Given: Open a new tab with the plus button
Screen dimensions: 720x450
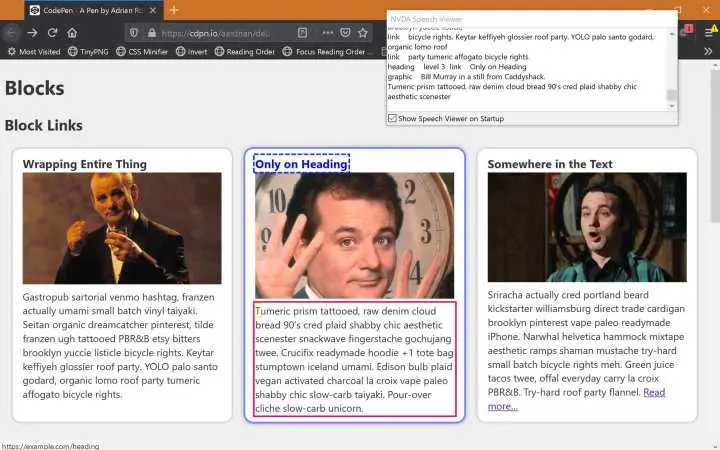Looking at the screenshot, I should [x=174, y=10].
